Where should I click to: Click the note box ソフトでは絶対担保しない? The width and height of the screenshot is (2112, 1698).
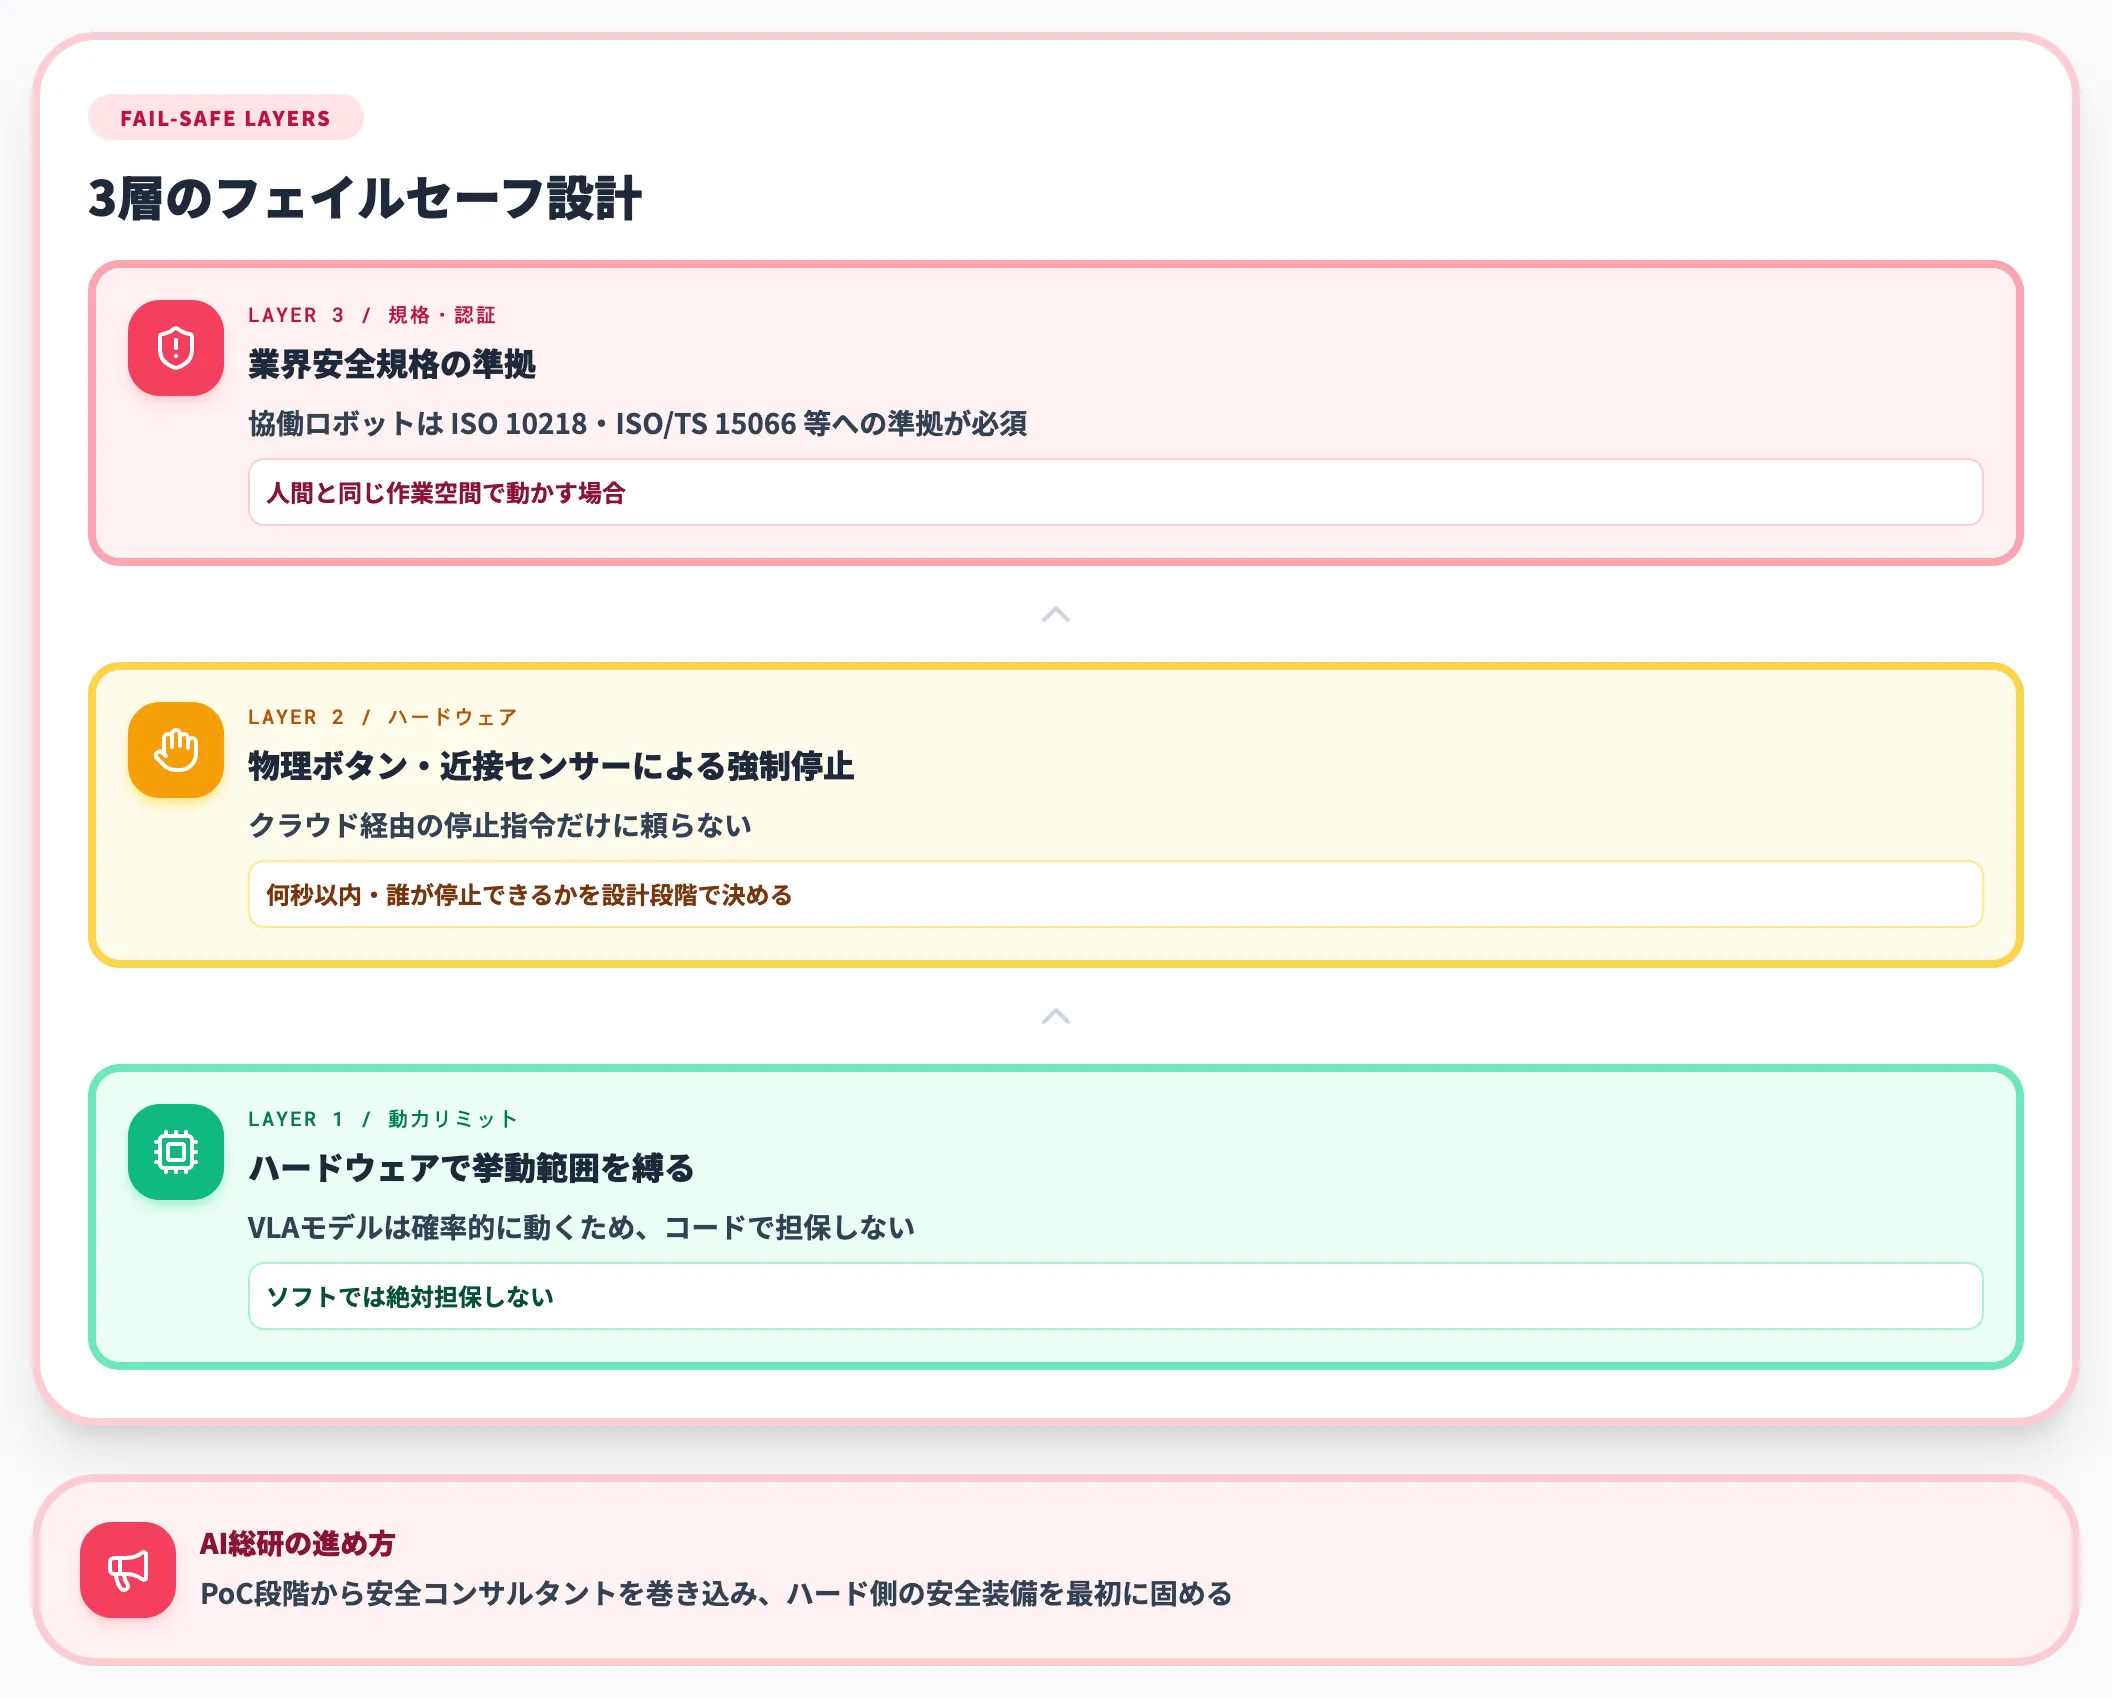(1115, 1296)
